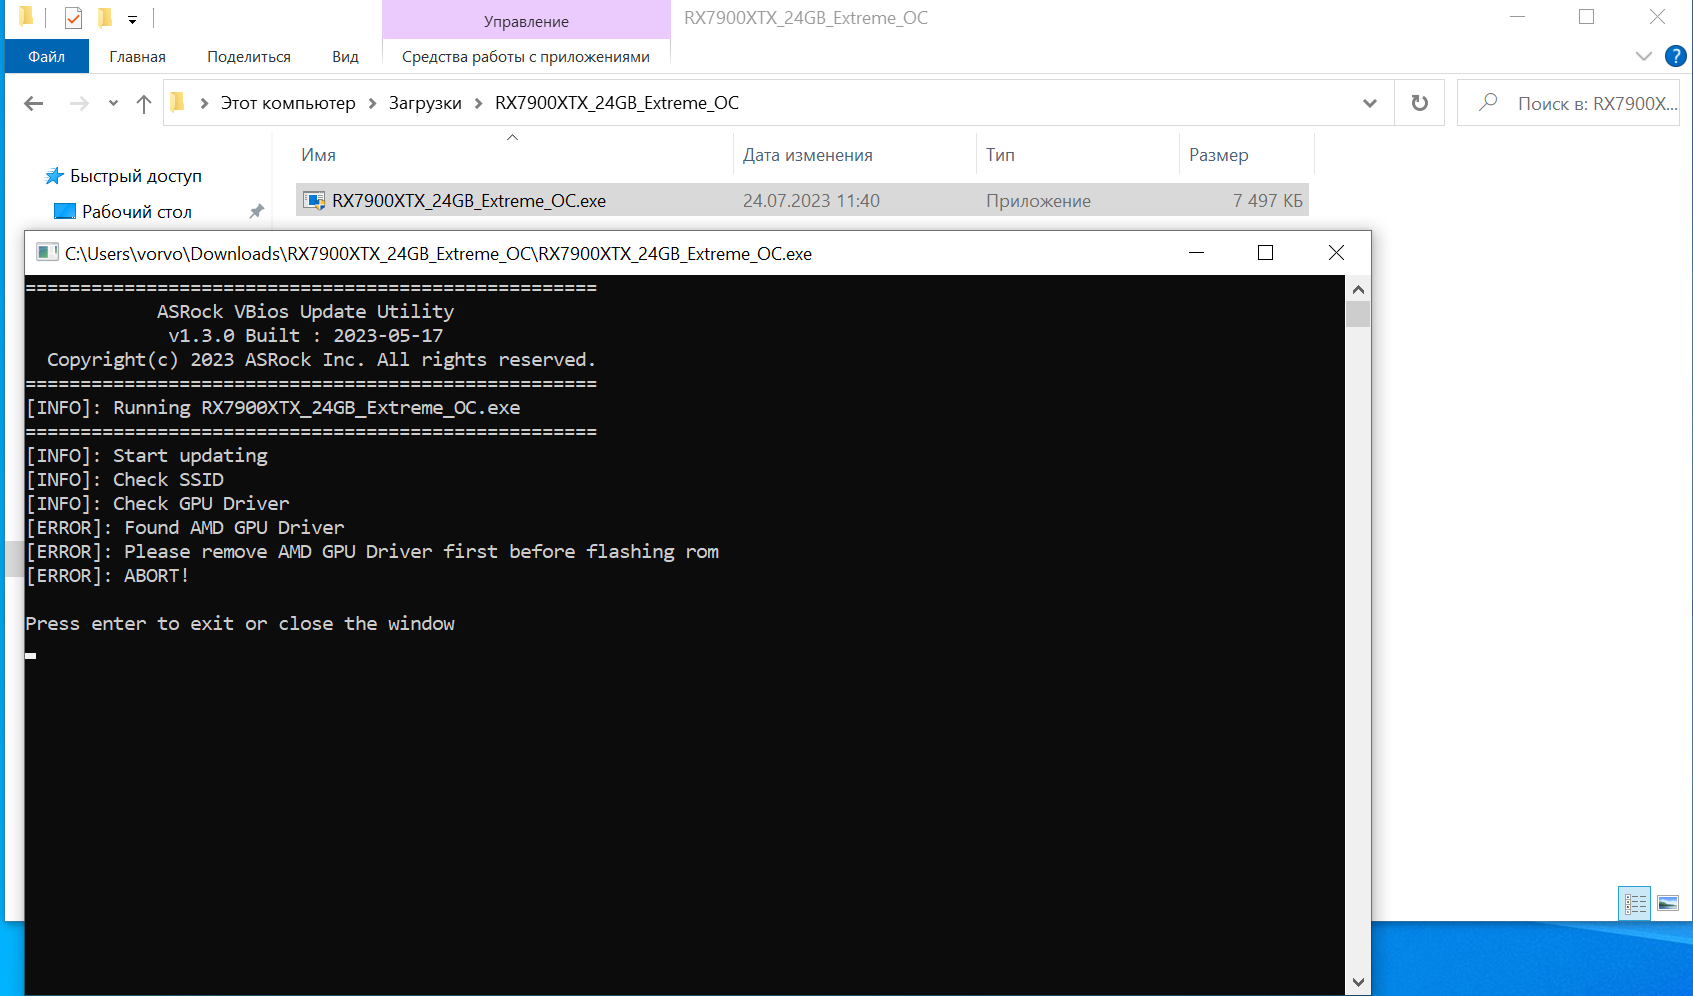
Task: Click console scrollbar down arrow
Action: (x=1358, y=982)
